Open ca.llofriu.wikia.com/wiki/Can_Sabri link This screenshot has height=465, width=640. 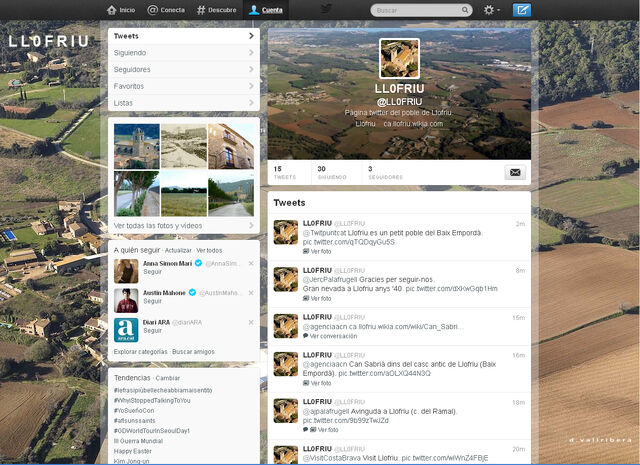406,326
